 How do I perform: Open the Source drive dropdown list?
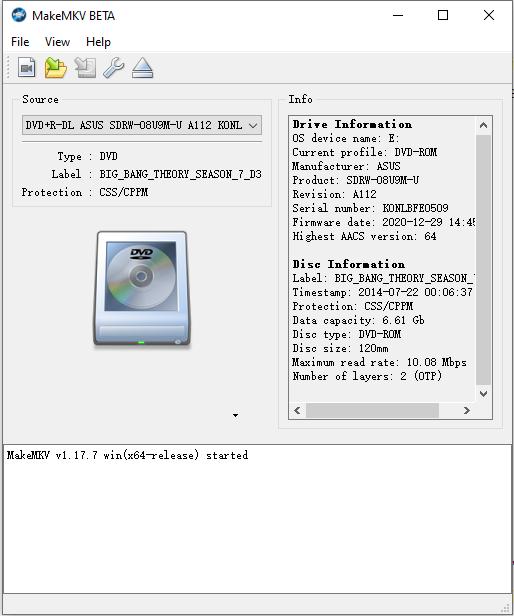(x=142, y=125)
